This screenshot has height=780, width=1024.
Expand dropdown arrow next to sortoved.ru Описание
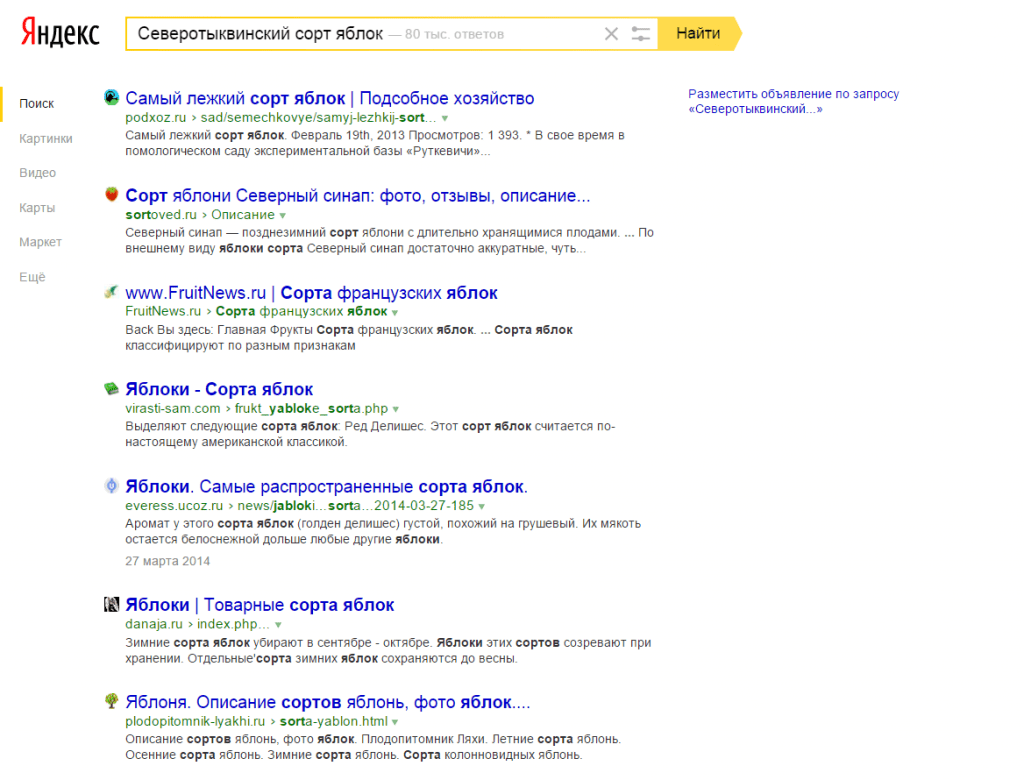[x=283, y=216]
